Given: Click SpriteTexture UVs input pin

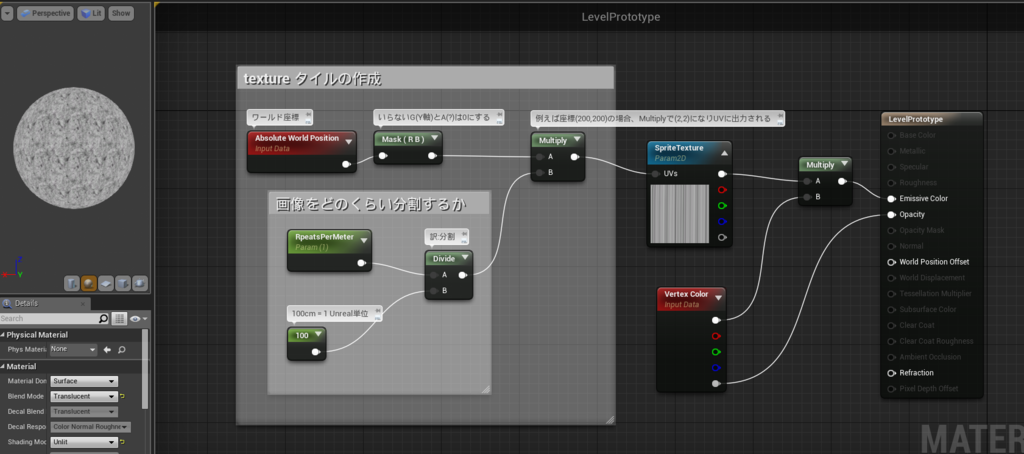Looking at the screenshot, I should [656, 174].
